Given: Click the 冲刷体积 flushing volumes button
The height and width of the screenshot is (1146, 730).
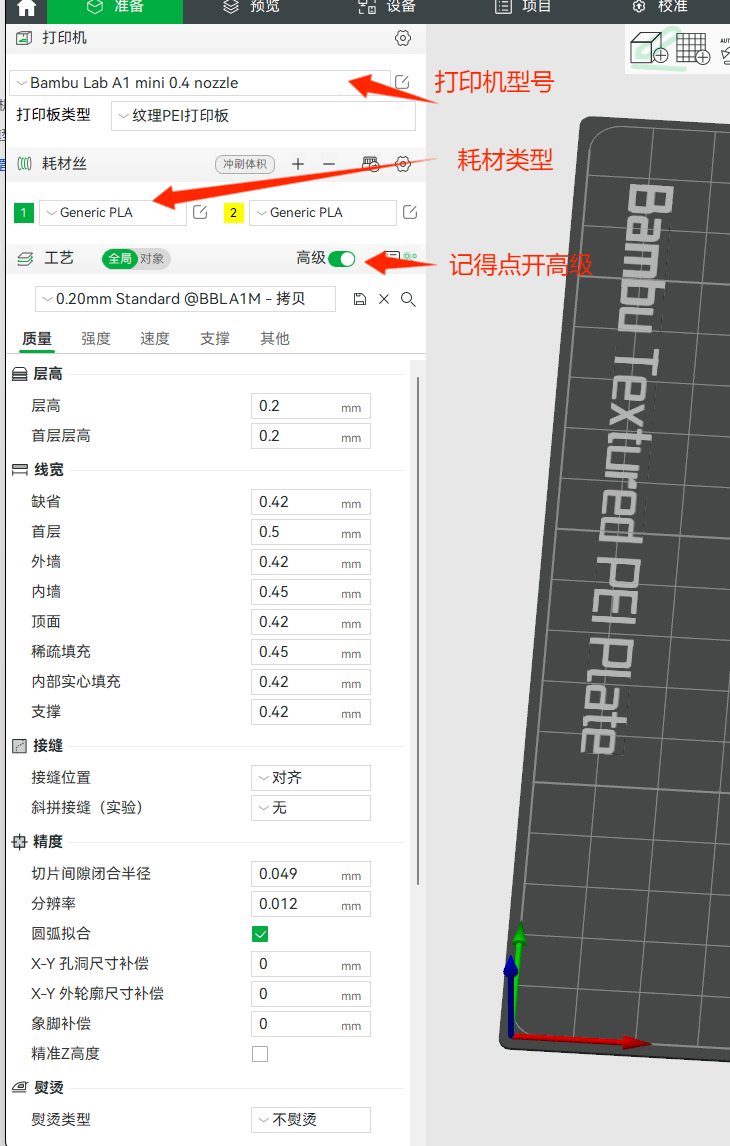Looking at the screenshot, I should click(x=245, y=164).
